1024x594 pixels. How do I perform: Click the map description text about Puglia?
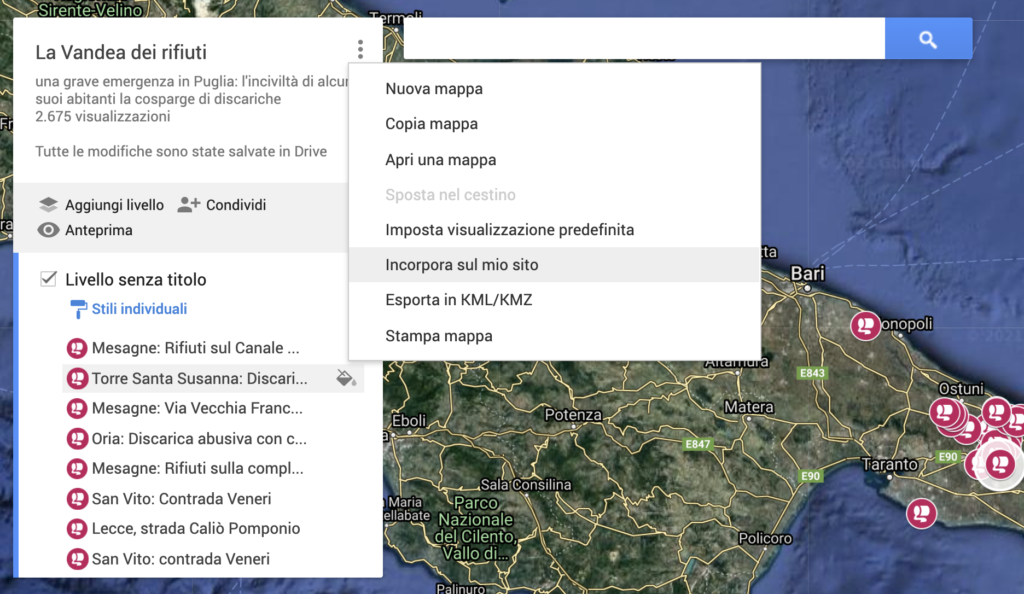pyautogui.click(x=191, y=90)
